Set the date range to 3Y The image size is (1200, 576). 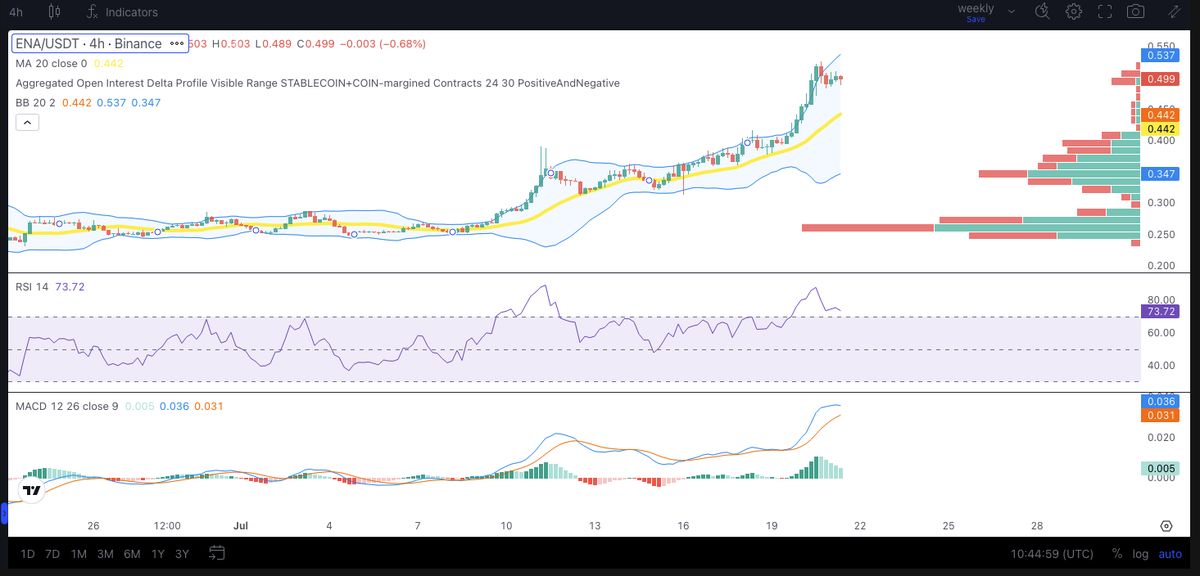click(x=182, y=553)
